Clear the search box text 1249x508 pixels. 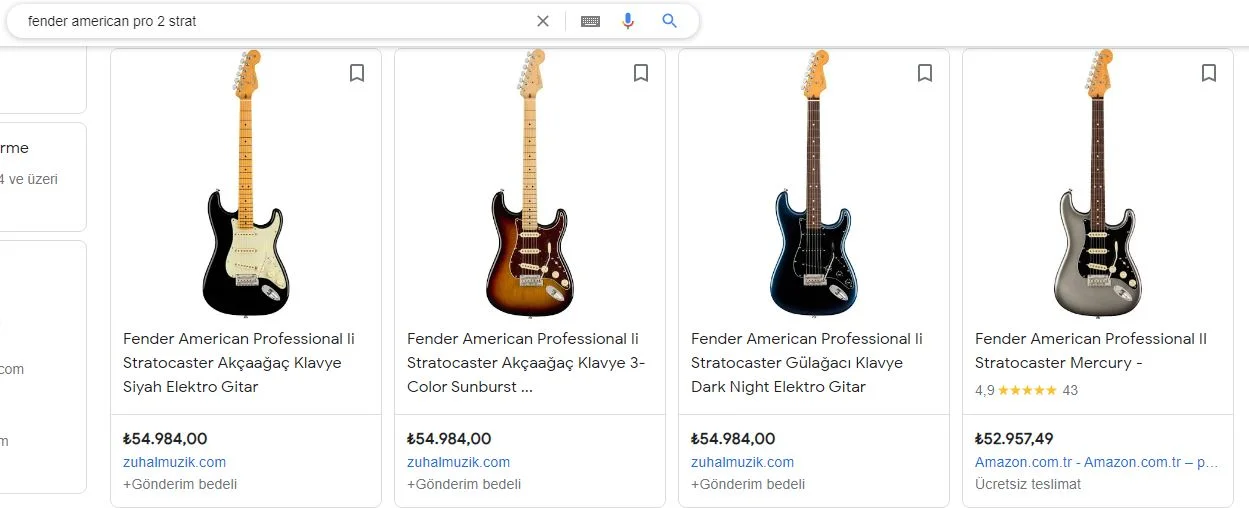[543, 21]
